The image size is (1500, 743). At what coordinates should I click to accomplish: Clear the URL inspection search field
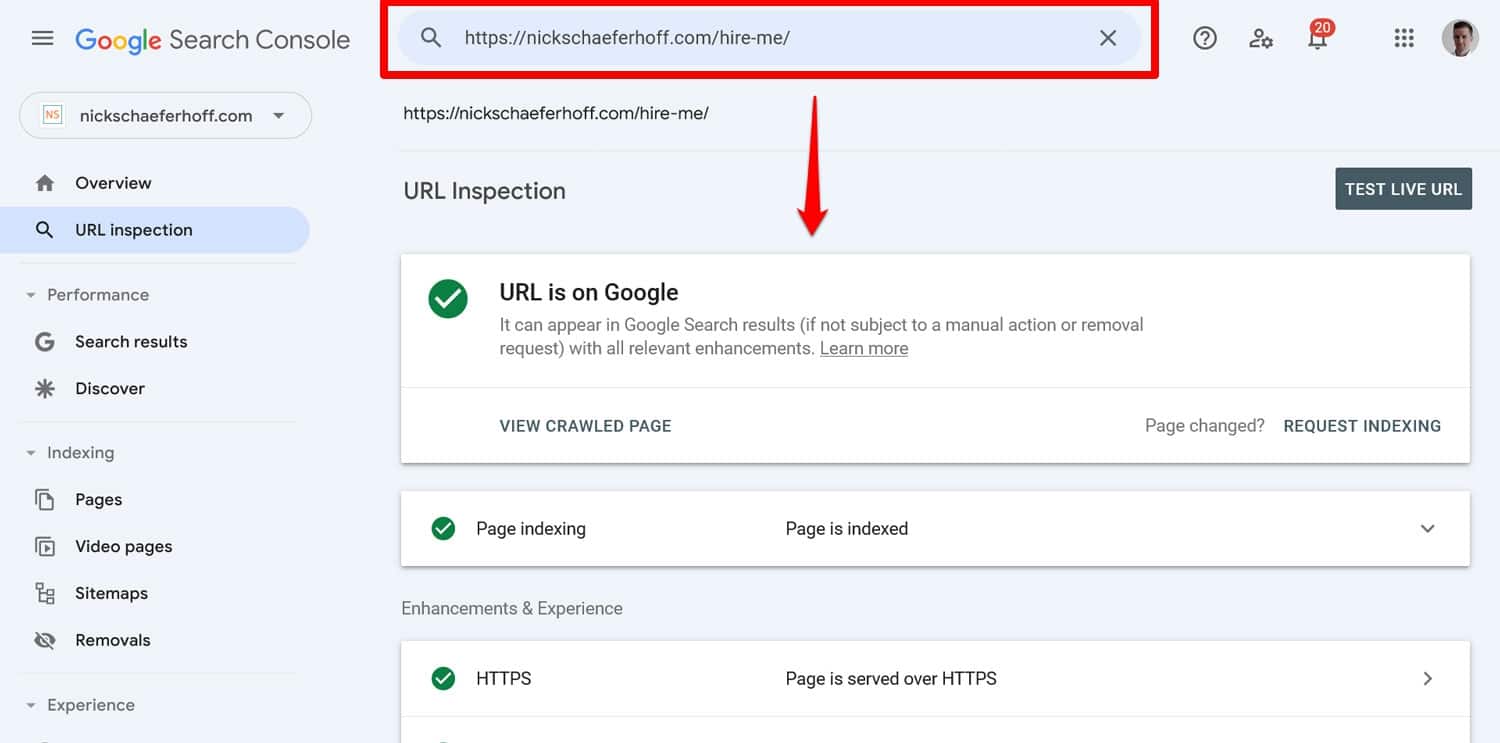[x=1108, y=38]
